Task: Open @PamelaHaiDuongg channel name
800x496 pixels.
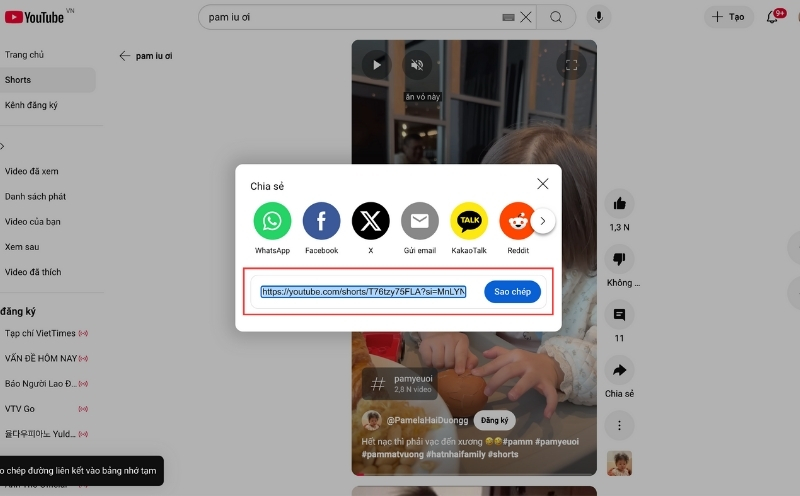Action: [x=427, y=420]
